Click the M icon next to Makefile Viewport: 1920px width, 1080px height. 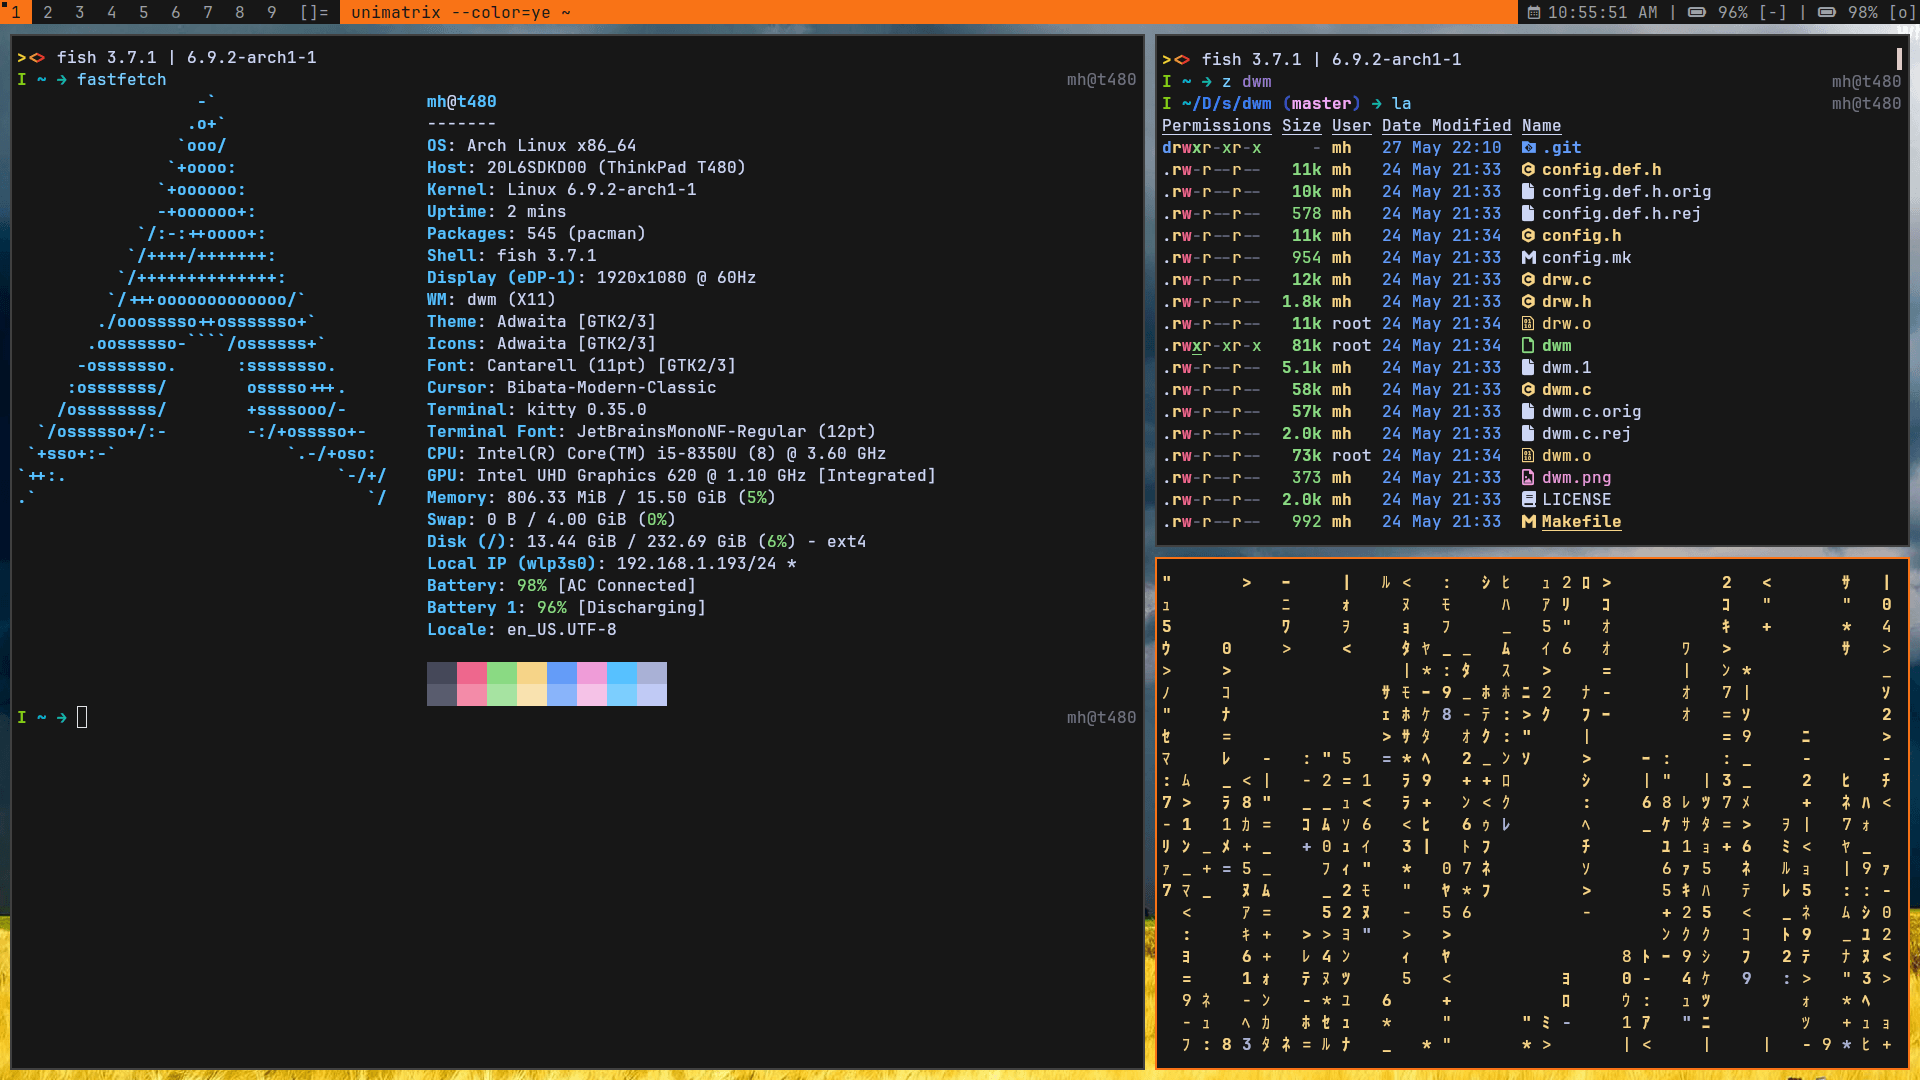click(x=1528, y=522)
